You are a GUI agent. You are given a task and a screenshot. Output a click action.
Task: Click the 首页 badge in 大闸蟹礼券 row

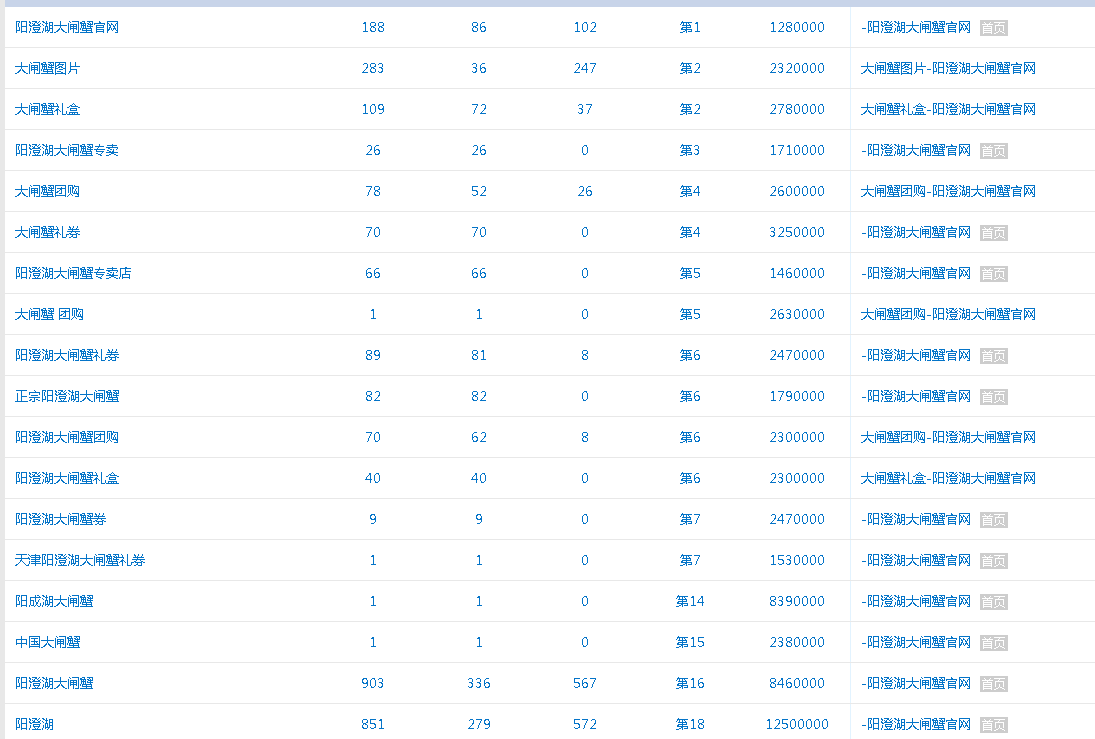click(993, 233)
